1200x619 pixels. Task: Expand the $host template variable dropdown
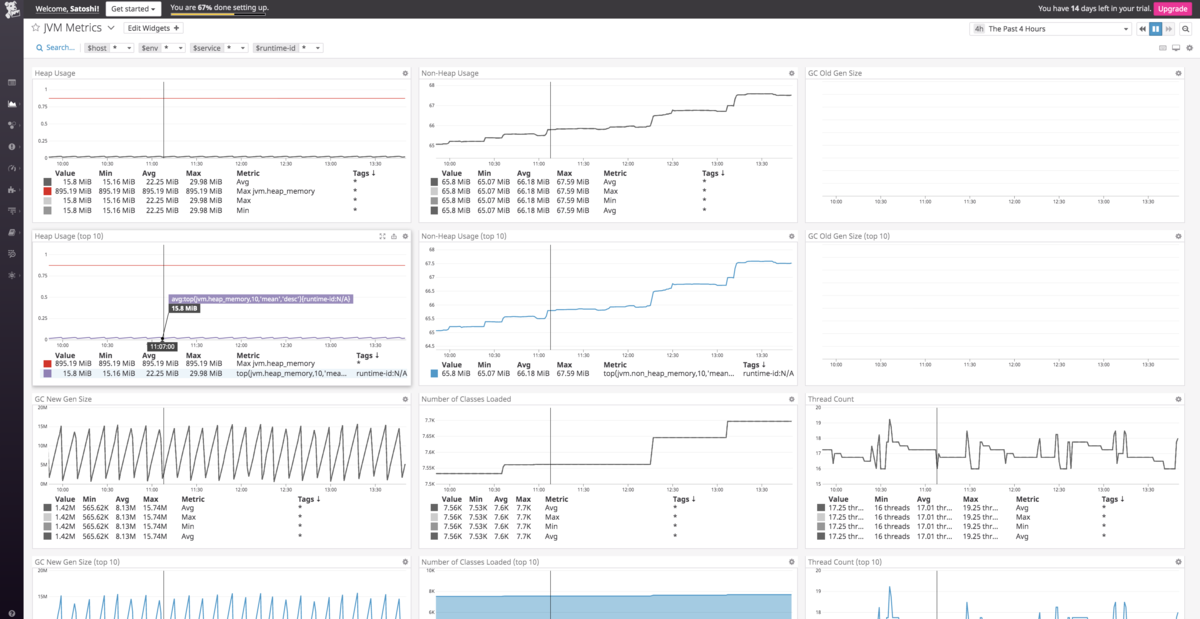click(x=122, y=47)
